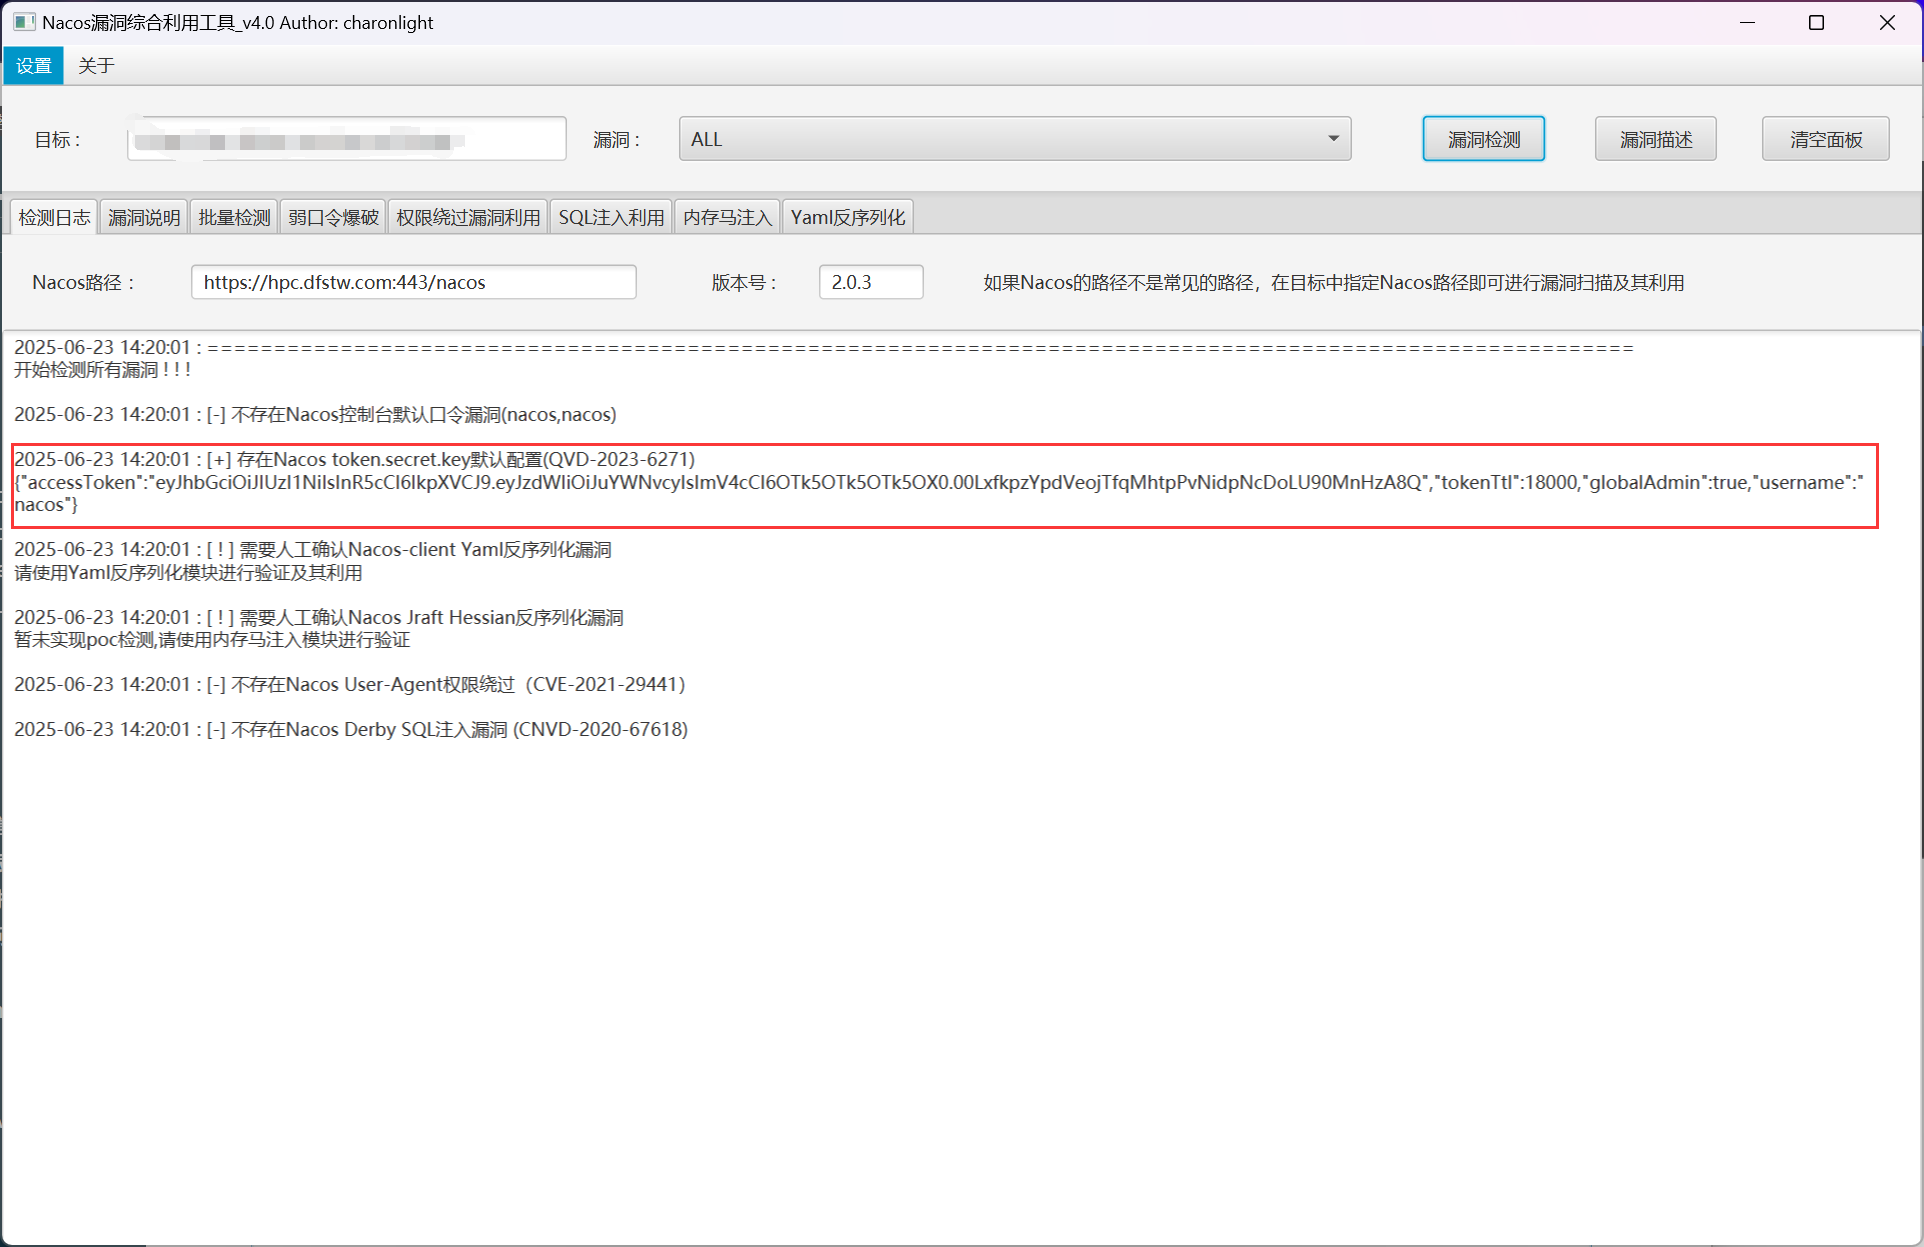Open the 批量检测 tab
The height and width of the screenshot is (1247, 1924).
[234, 217]
